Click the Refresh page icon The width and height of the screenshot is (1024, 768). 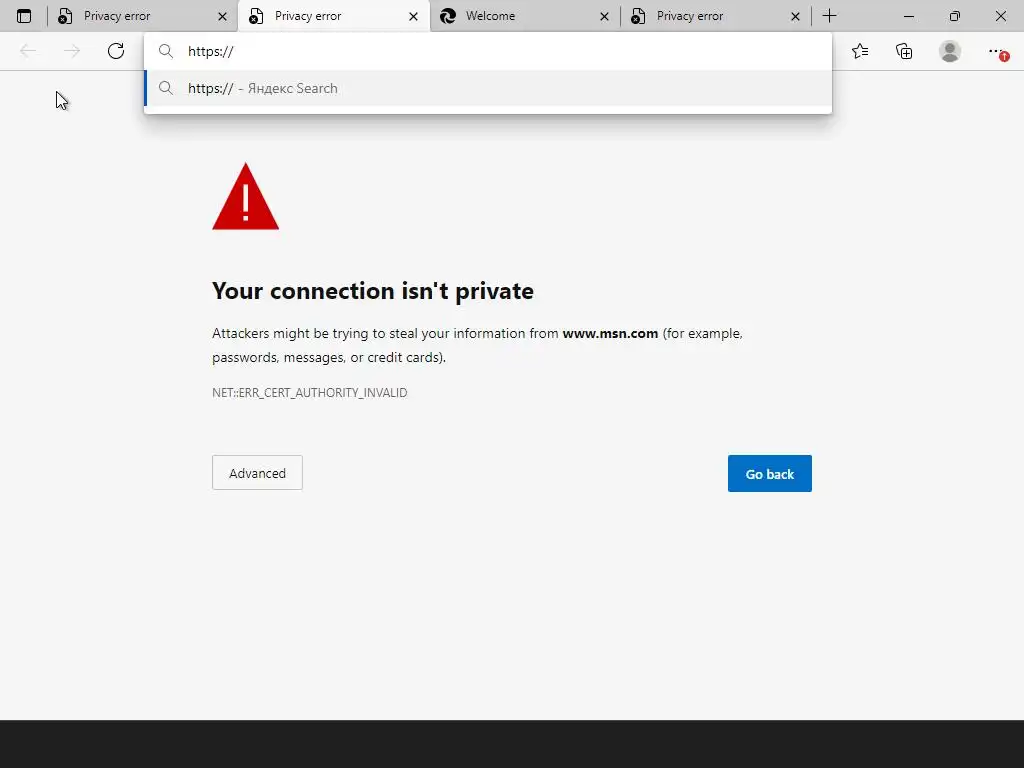click(116, 51)
